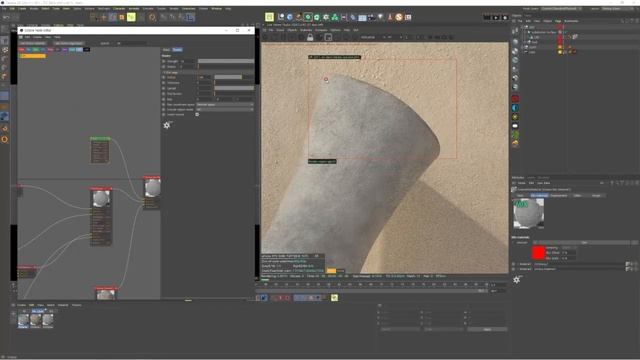The image size is (640, 360).
Task: Click the green cloner-style icon in the top toolbar
Action: click(335, 17)
